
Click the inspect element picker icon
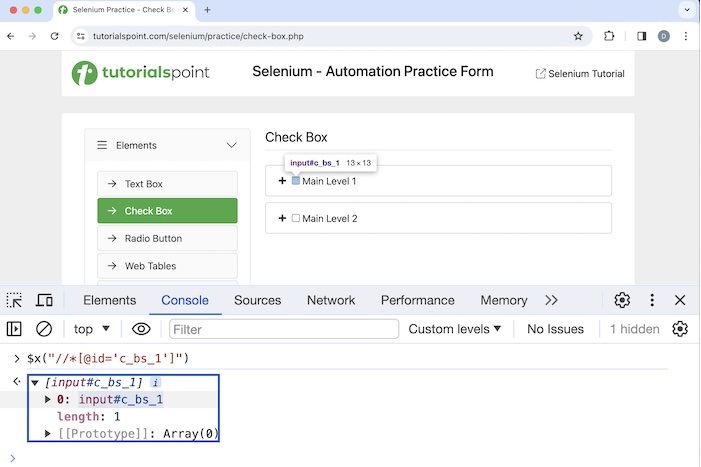14,300
